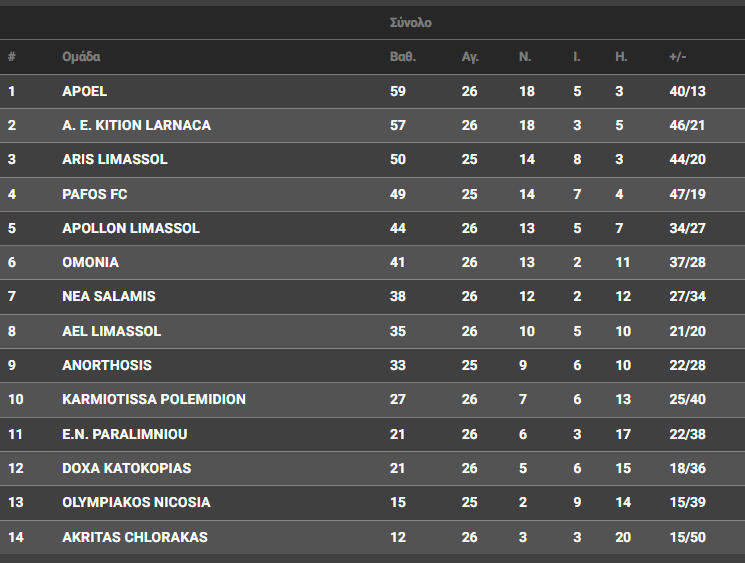This screenshot has width=745, height=563.
Task: Select KARMIOTISSA POLEMIDION team
Action: coord(154,399)
